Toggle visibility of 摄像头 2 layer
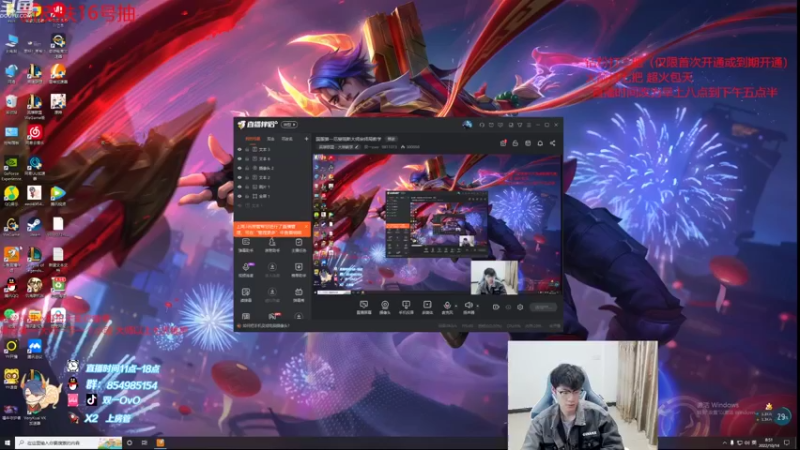 pyautogui.click(x=240, y=168)
